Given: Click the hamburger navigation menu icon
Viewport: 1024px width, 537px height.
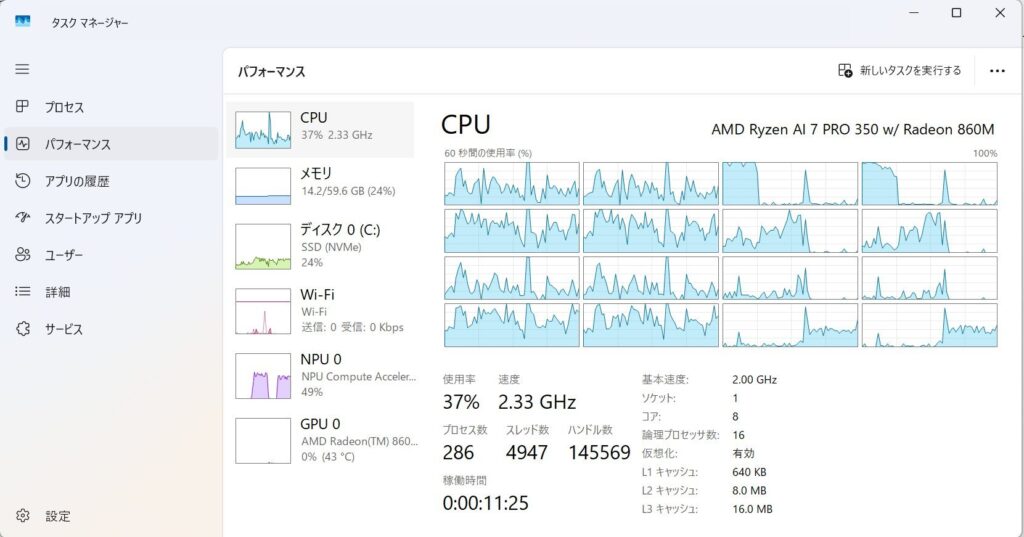Looking at the screenshot, I should tap(22, 69).
